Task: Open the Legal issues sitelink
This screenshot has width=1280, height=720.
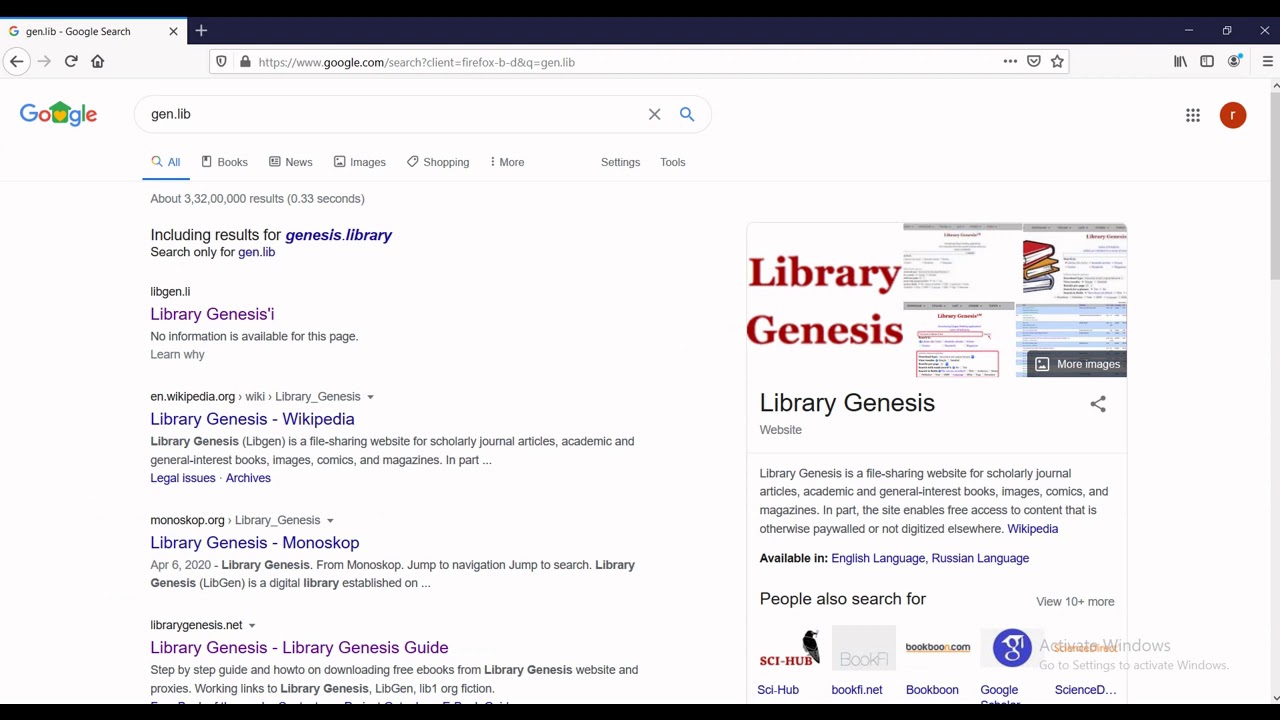Action: tap(183, 478)
